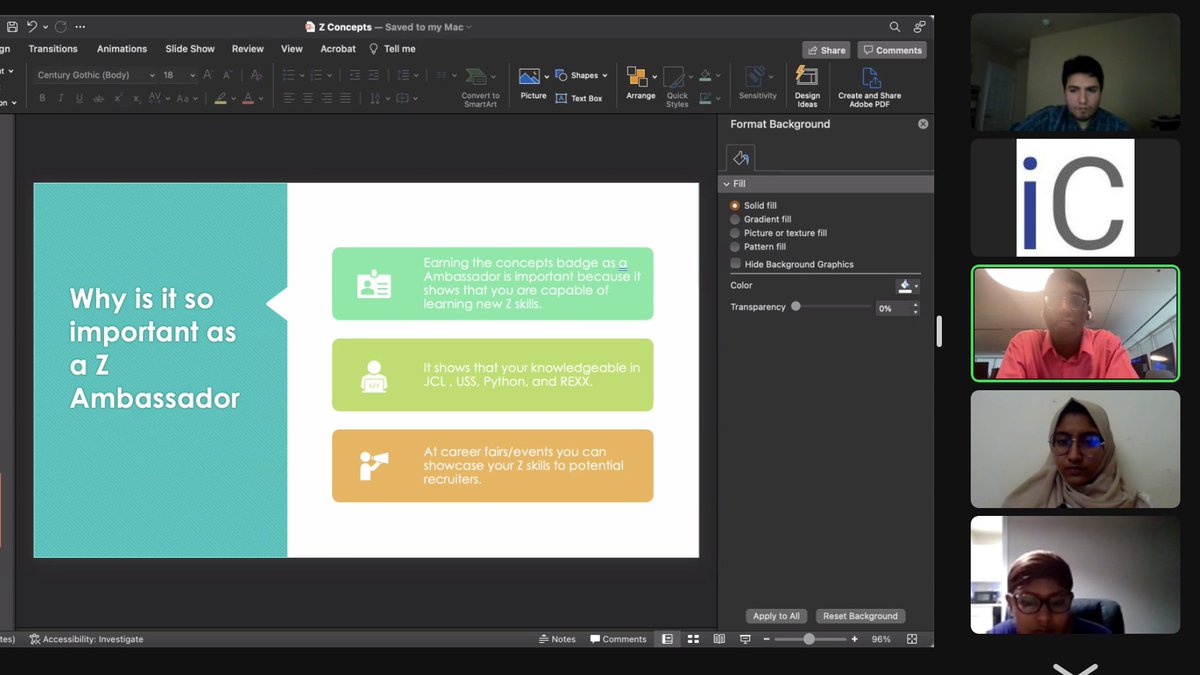Open the search magnifier in title bar

click(x=895, y=27)
